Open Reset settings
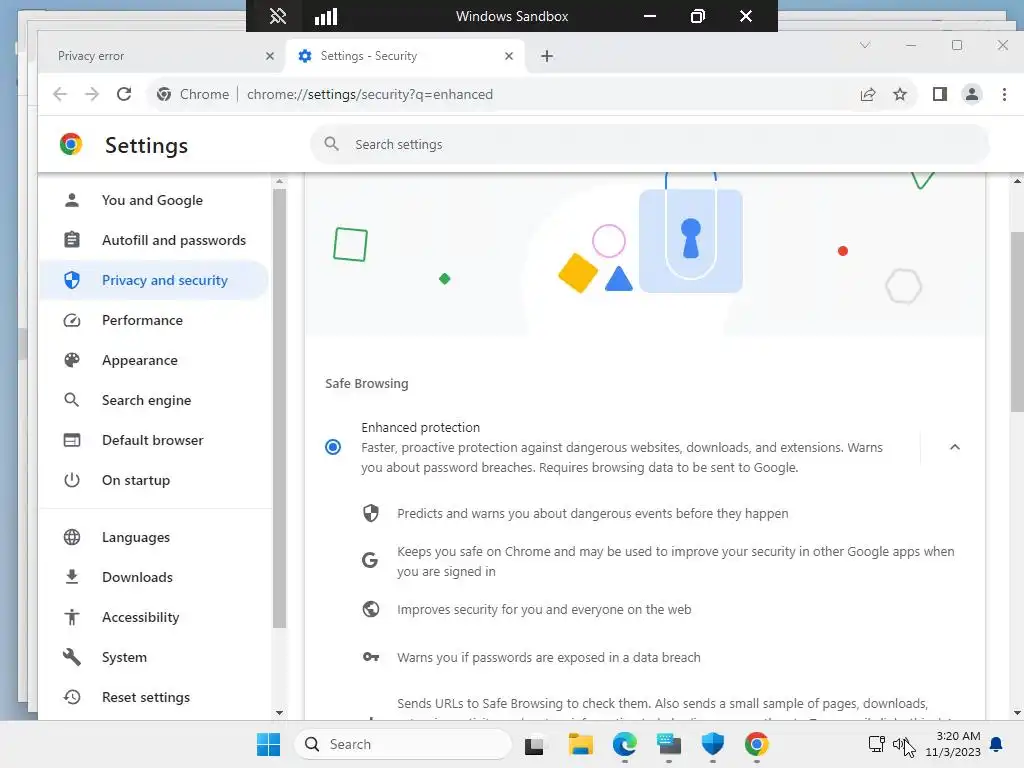 153,697
